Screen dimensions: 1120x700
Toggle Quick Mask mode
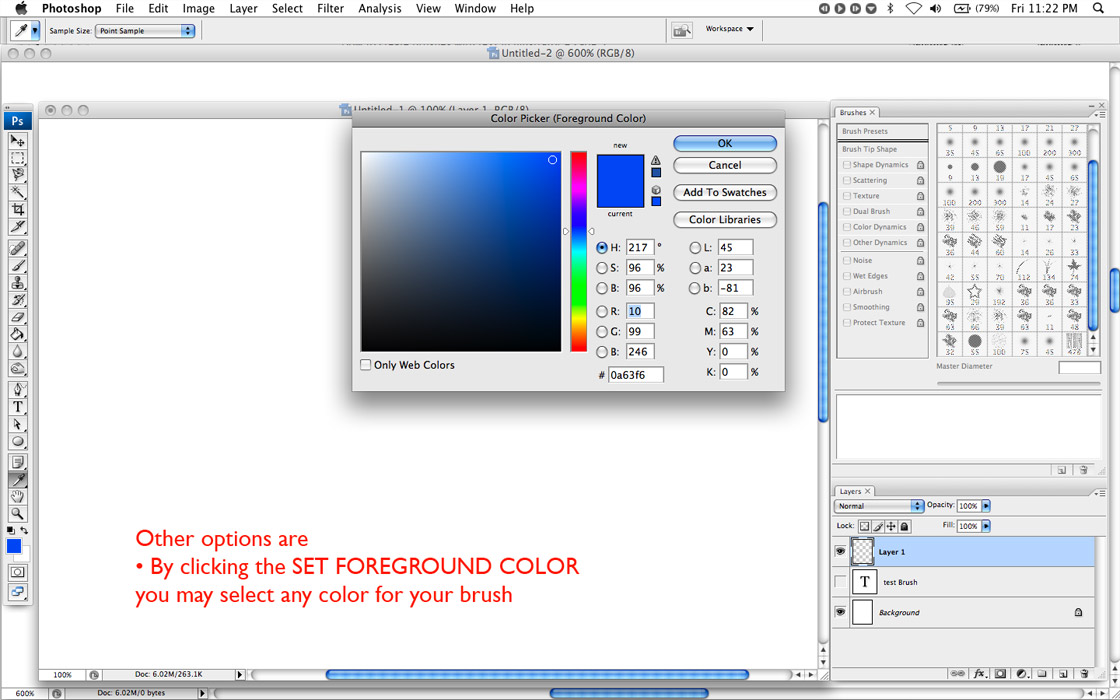[x=18, y=572]
